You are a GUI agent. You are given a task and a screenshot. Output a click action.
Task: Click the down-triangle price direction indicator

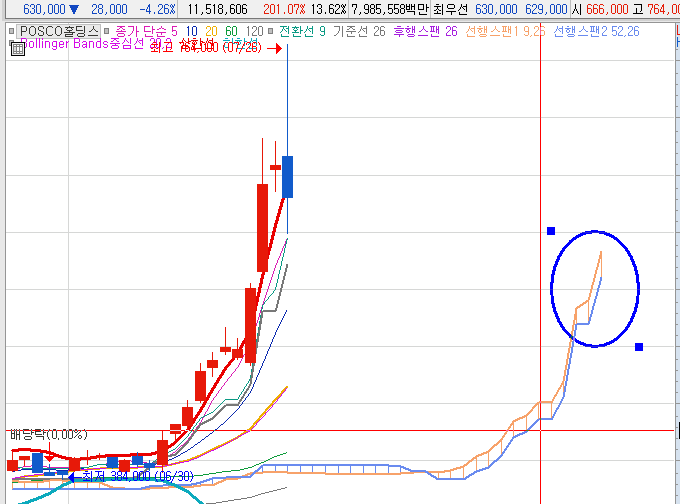pyautogui.click(x=74, y=9)
